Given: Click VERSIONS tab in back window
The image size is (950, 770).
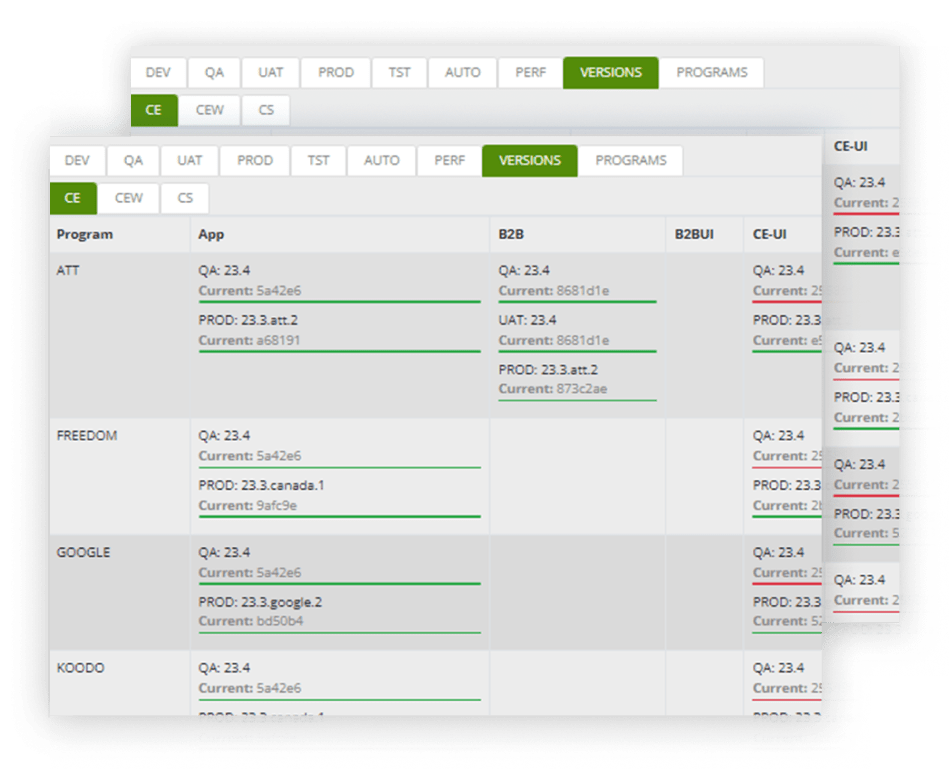Looking at the screenshot, I should 611,73.
